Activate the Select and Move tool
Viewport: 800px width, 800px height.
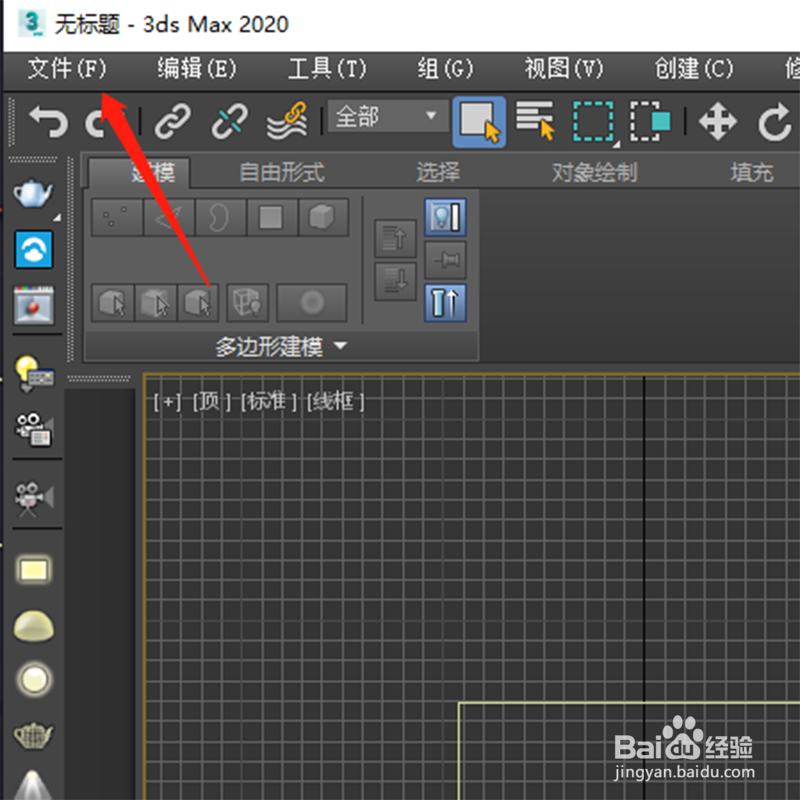pyautogui.click(x=718, y=121)
